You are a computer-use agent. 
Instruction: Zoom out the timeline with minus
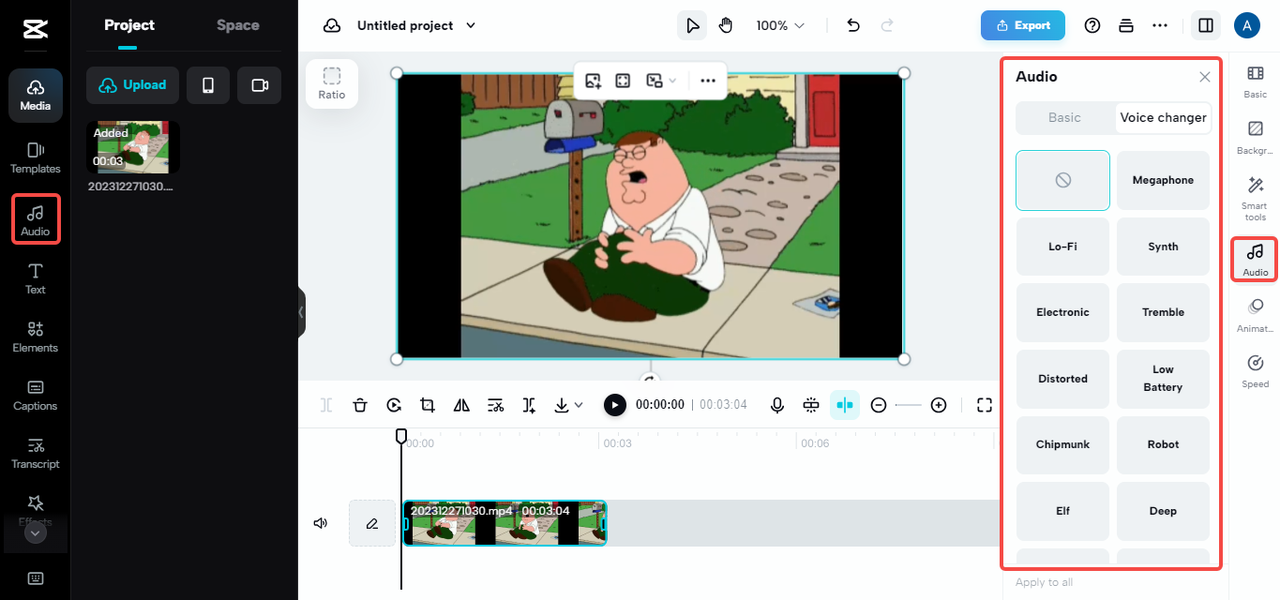878,405
